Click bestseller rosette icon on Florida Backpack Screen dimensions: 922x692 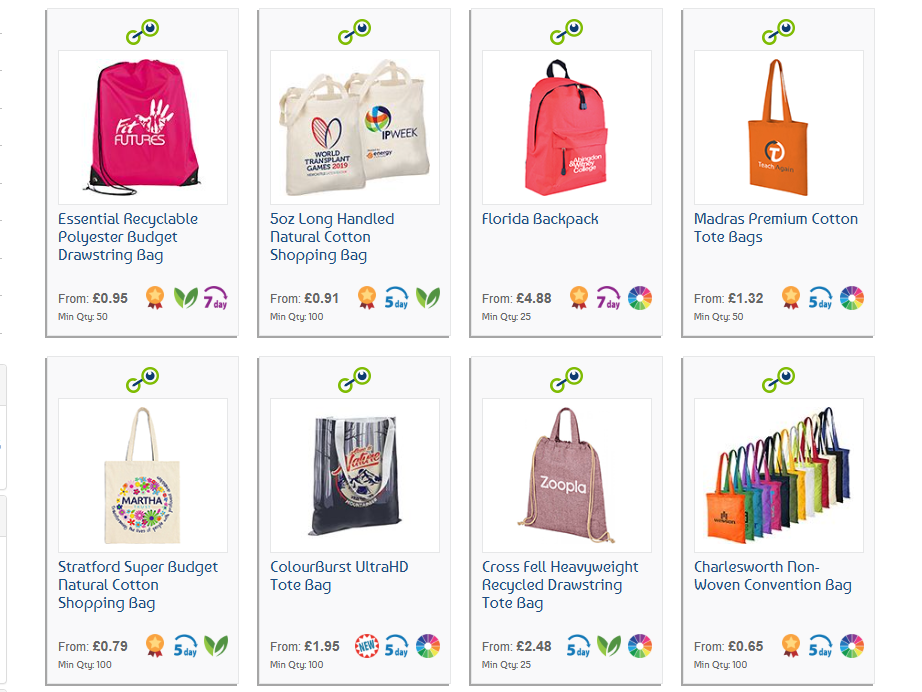(x=579, y=297)
